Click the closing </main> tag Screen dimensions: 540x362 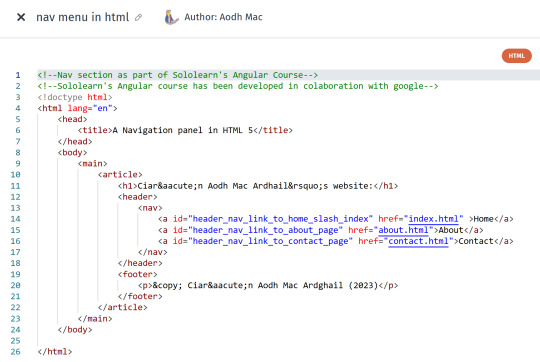coord(95,319)
